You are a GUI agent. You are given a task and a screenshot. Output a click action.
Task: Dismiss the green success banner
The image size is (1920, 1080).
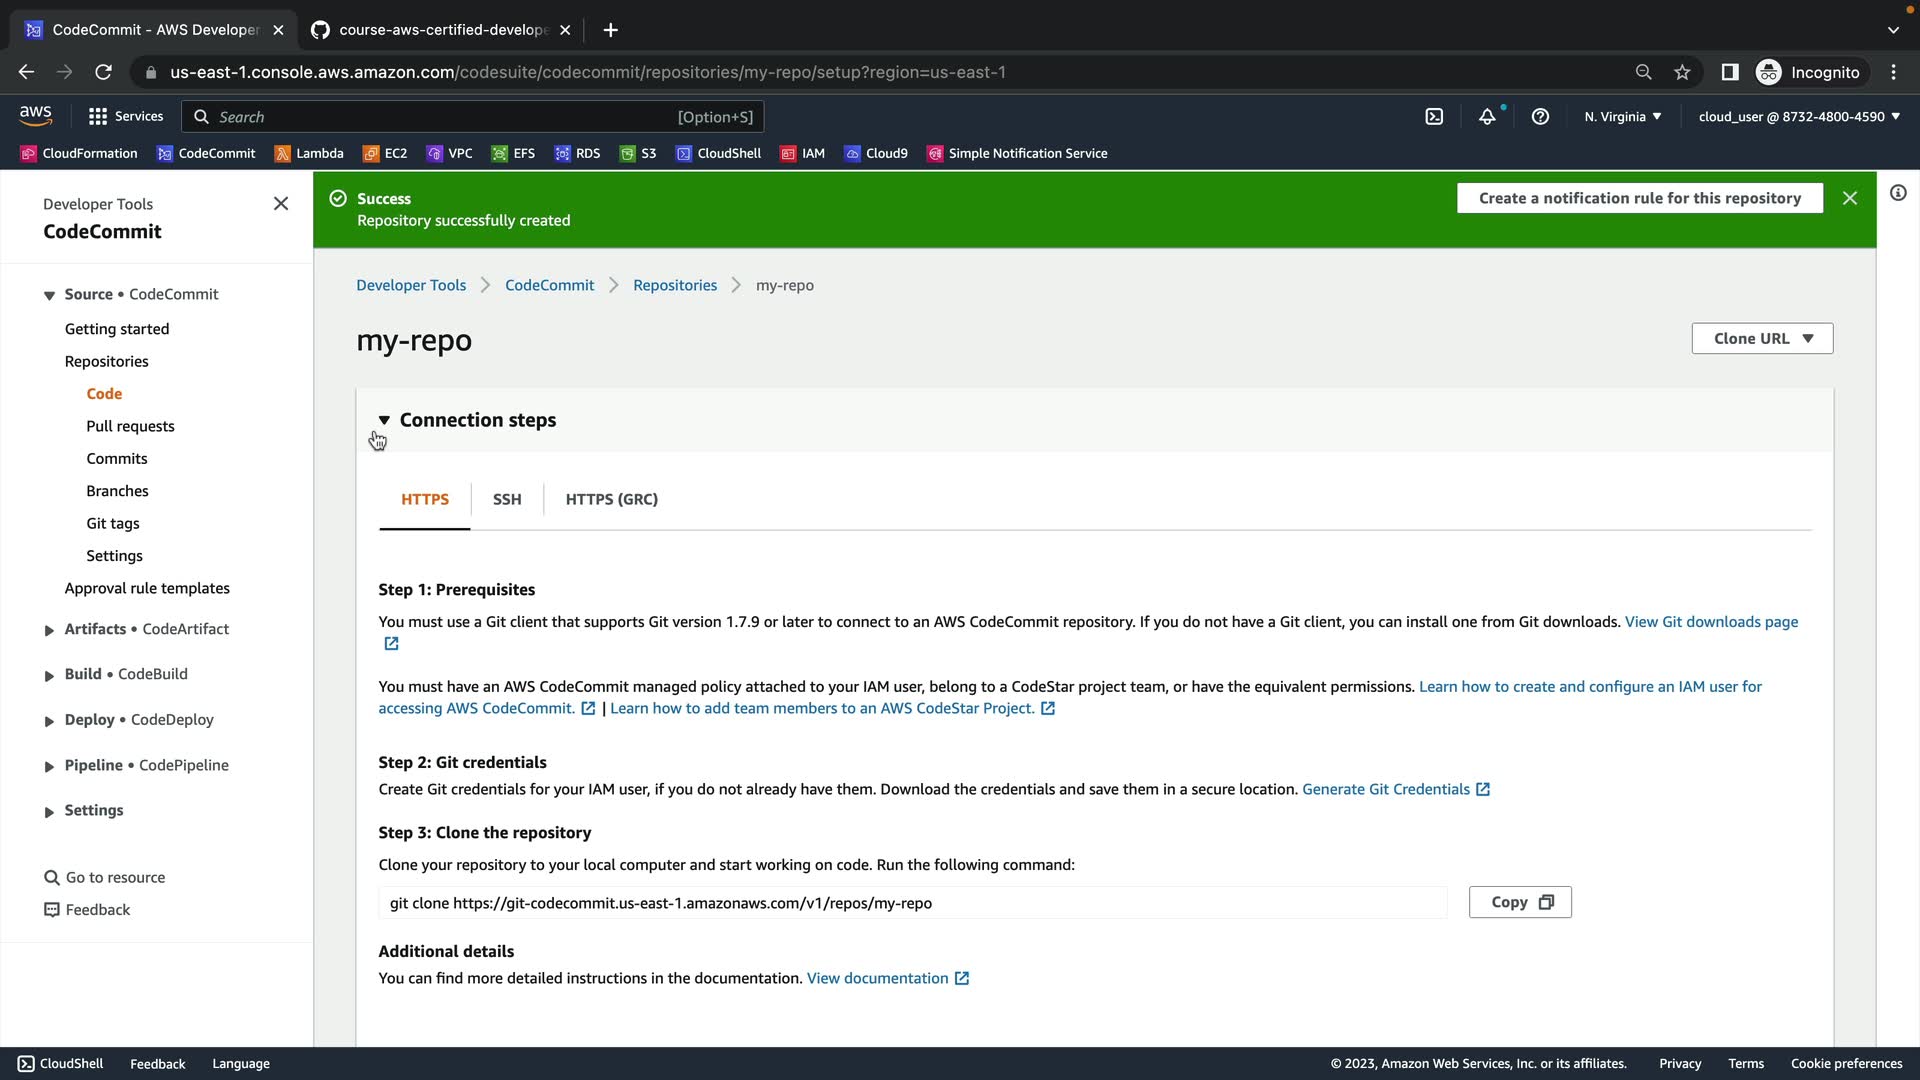point(1850,198)
